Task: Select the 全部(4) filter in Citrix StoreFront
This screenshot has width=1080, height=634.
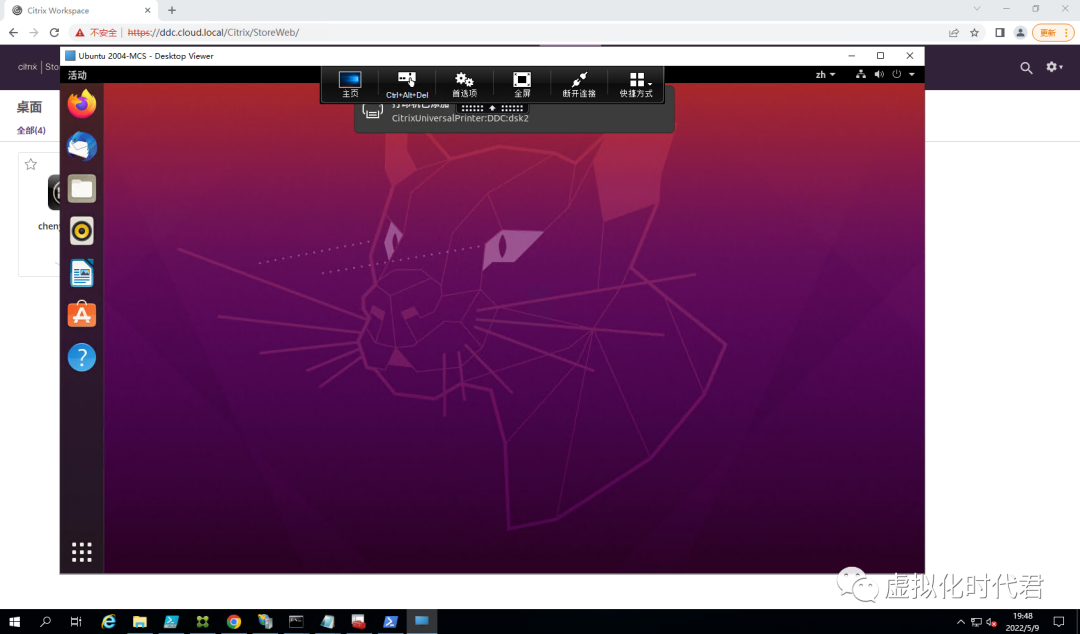Action: [31, 130]
